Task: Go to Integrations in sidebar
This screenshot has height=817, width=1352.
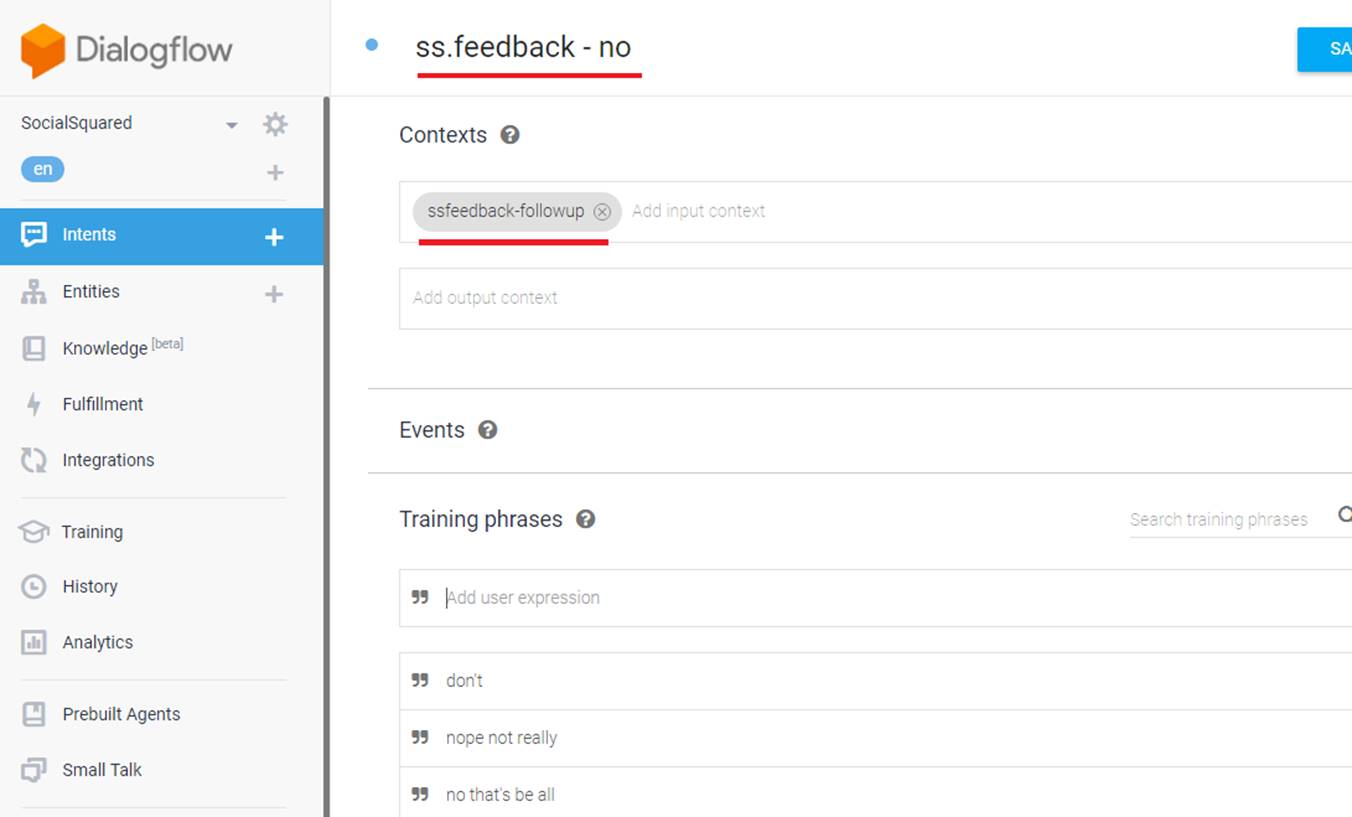Action: click(x=108, y=460)
